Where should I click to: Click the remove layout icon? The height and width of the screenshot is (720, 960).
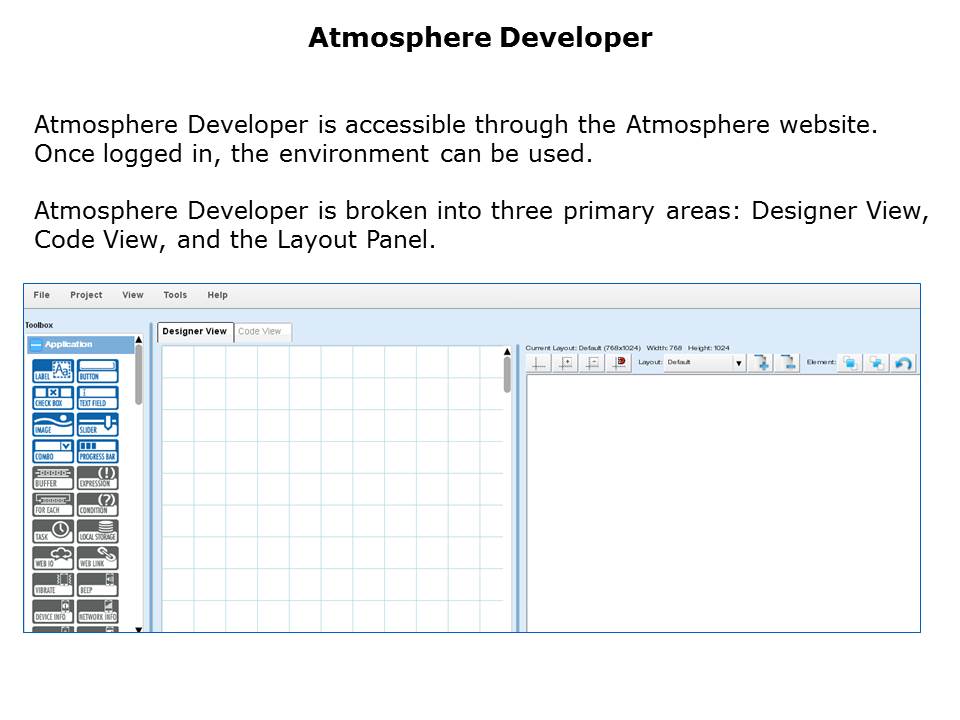tap(788, 363)
